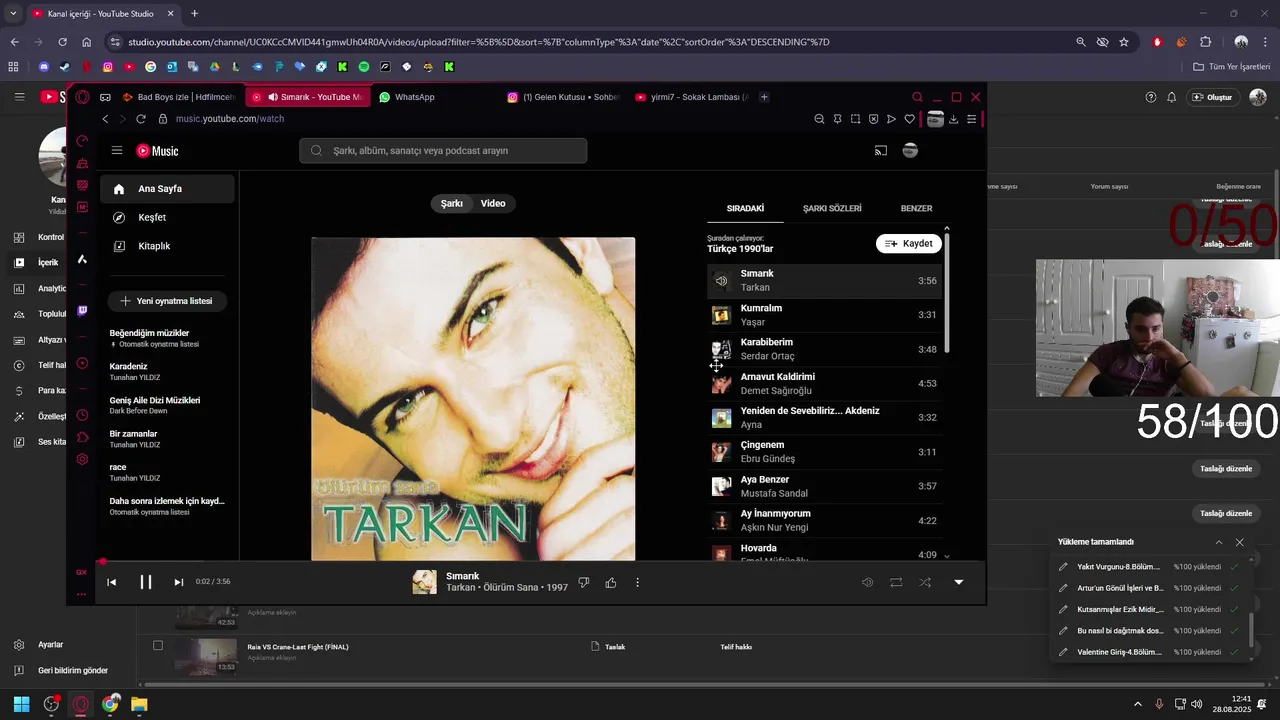Viewport: 1280px width, 720px height.
Task: Tick the Raia VS Crane-Last Fight checkbox
Action: (158, 646)
